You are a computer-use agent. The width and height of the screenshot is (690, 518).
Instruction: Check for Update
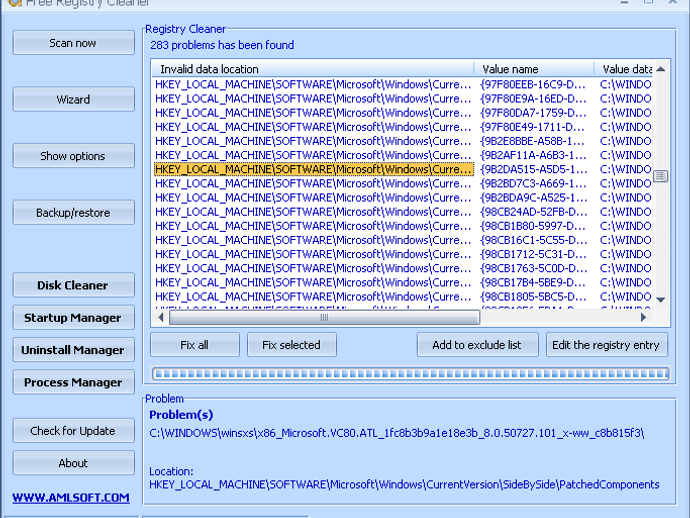pyautogui.click(x=73, y=430)
